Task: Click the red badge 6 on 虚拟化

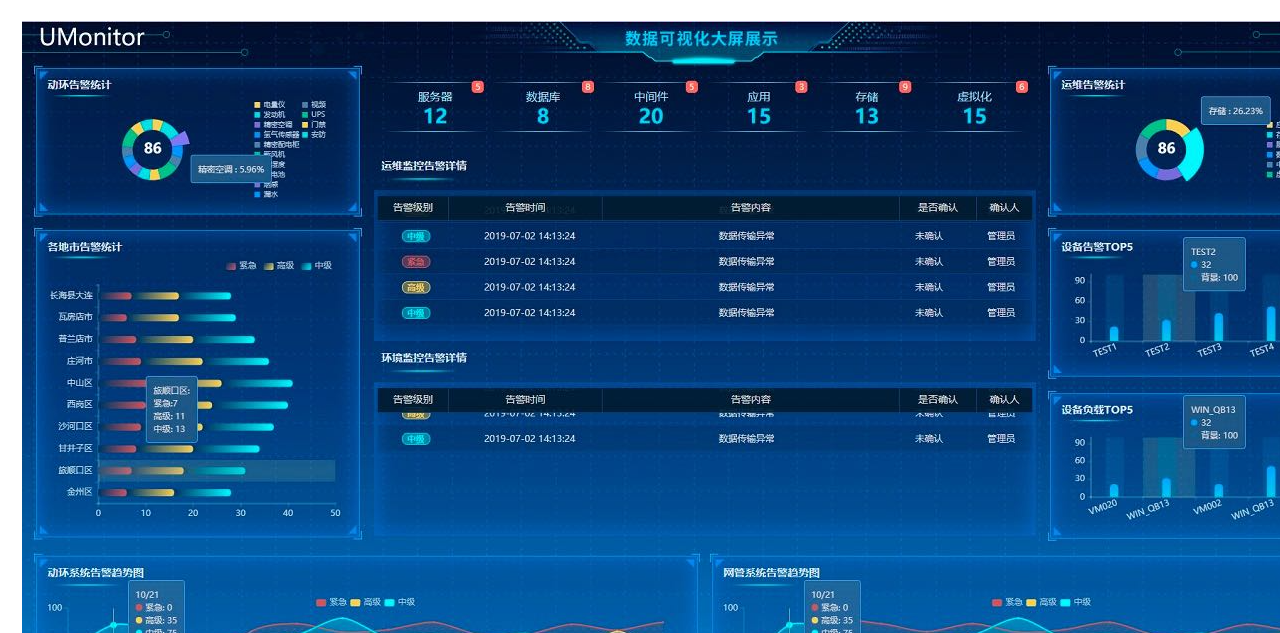Action: point(1022,87)
